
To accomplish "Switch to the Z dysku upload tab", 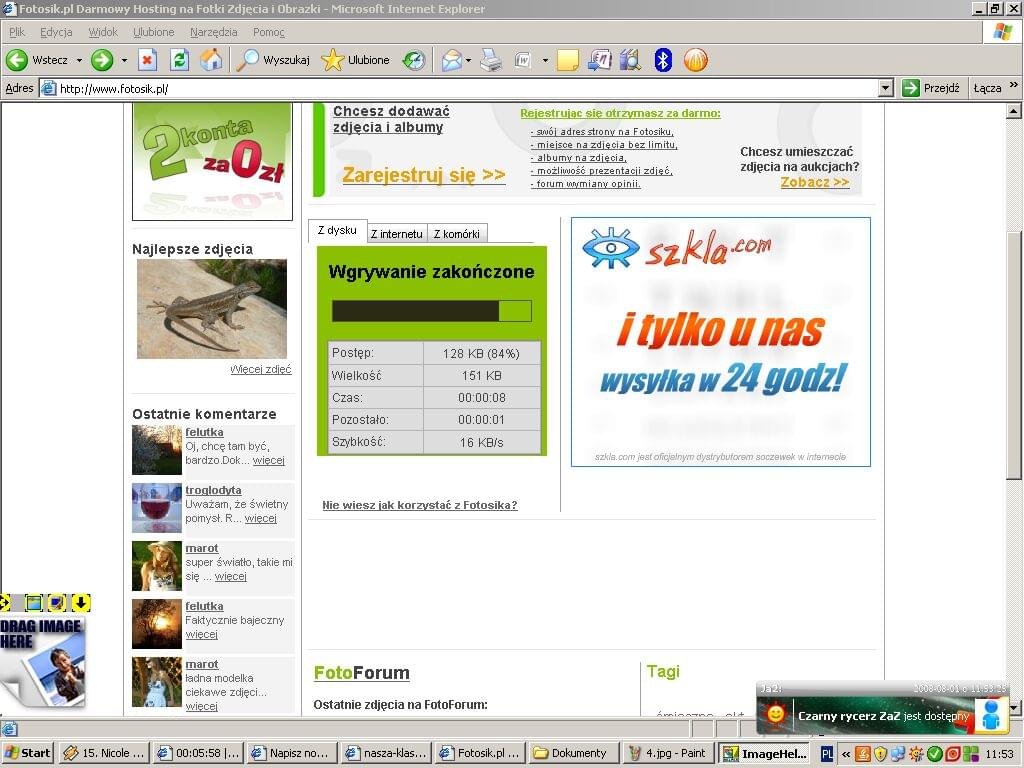I will pyautogui.click(x=337, y=231).
